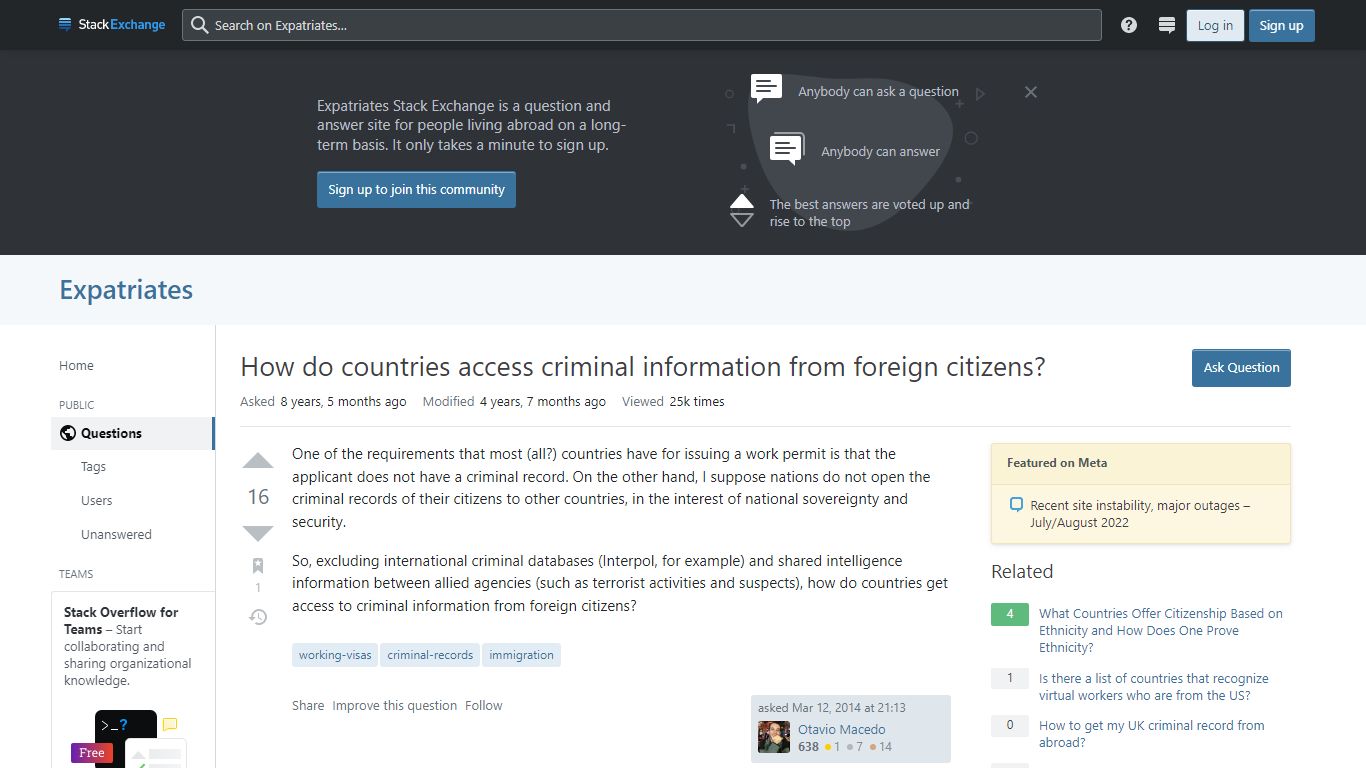Filter by the criminal-records tag
The width and height of the screenshot is (1366, 768).
[x=430, y=655]
